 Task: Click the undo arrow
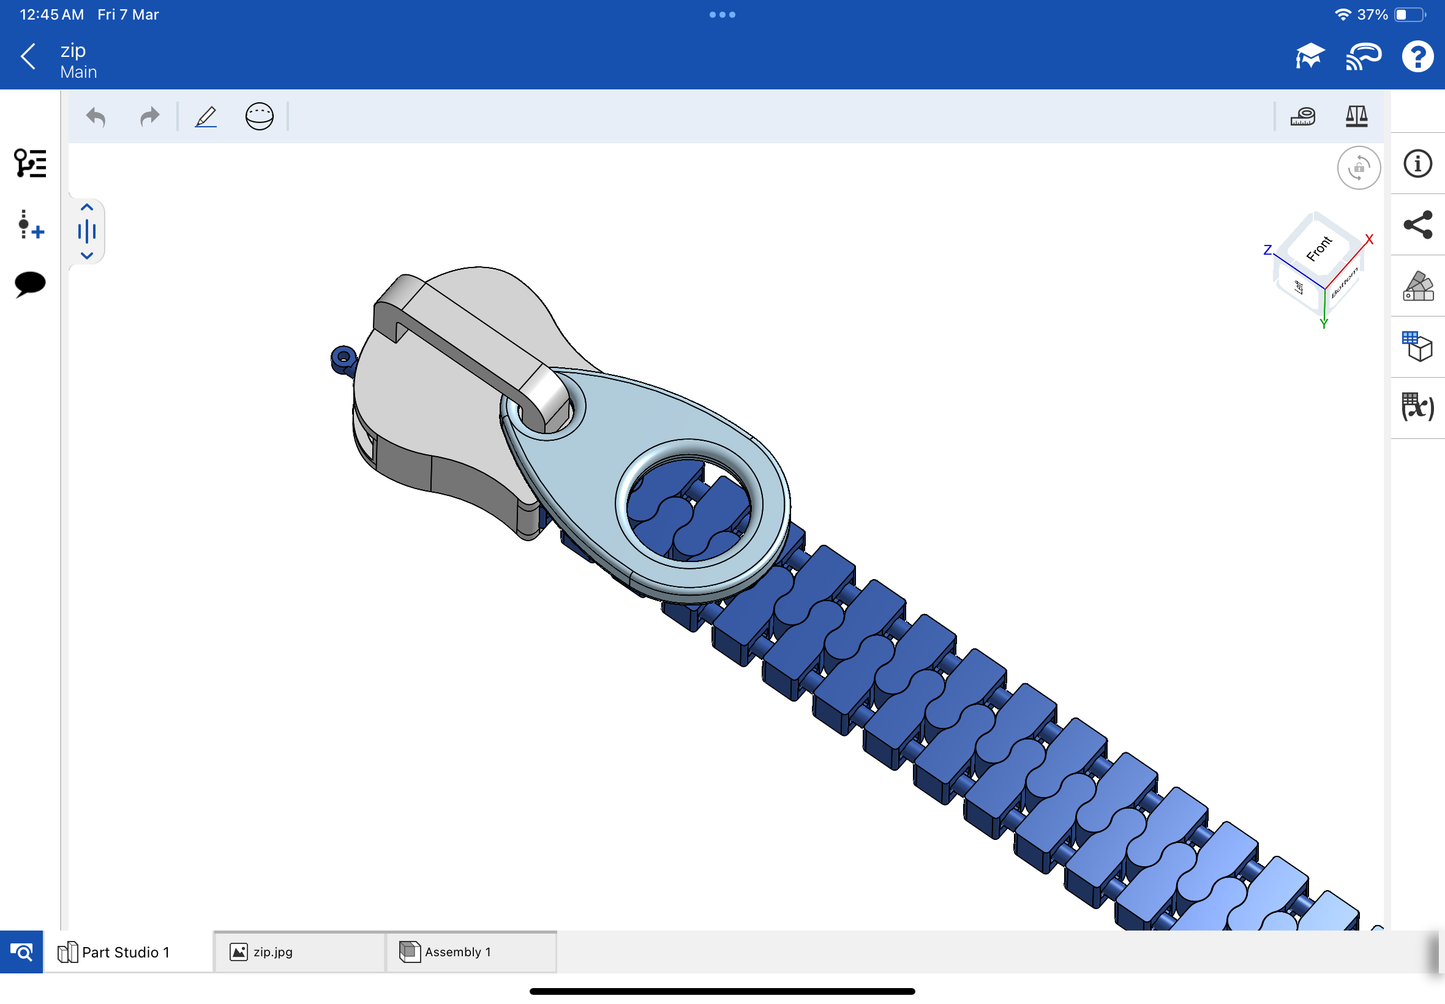pyautogui.click(x=96, y=117)
